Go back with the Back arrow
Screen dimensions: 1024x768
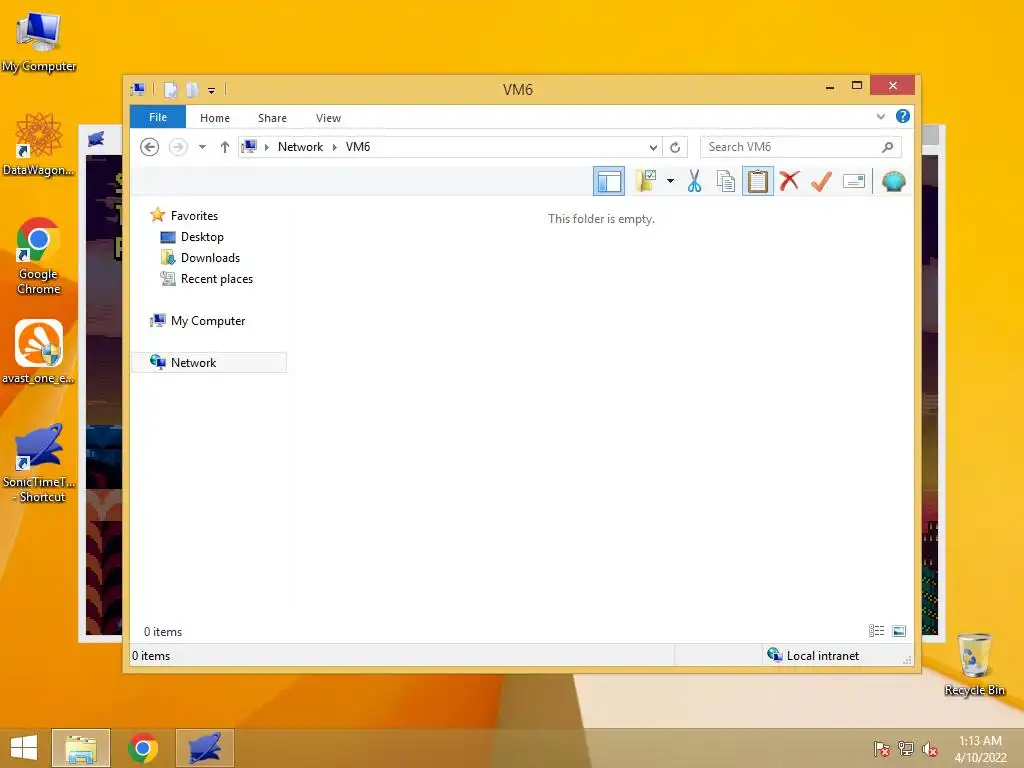(x=150, y=147)
